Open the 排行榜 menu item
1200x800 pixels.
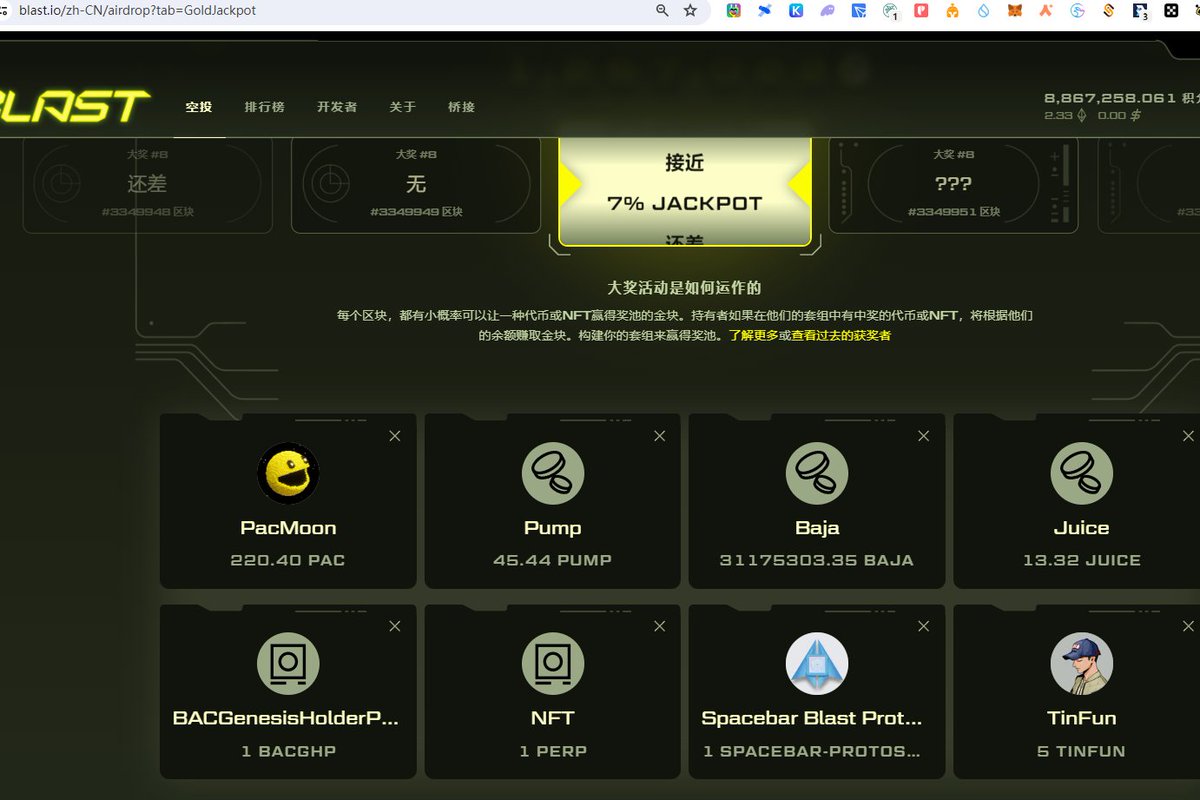tap(265, 107)
